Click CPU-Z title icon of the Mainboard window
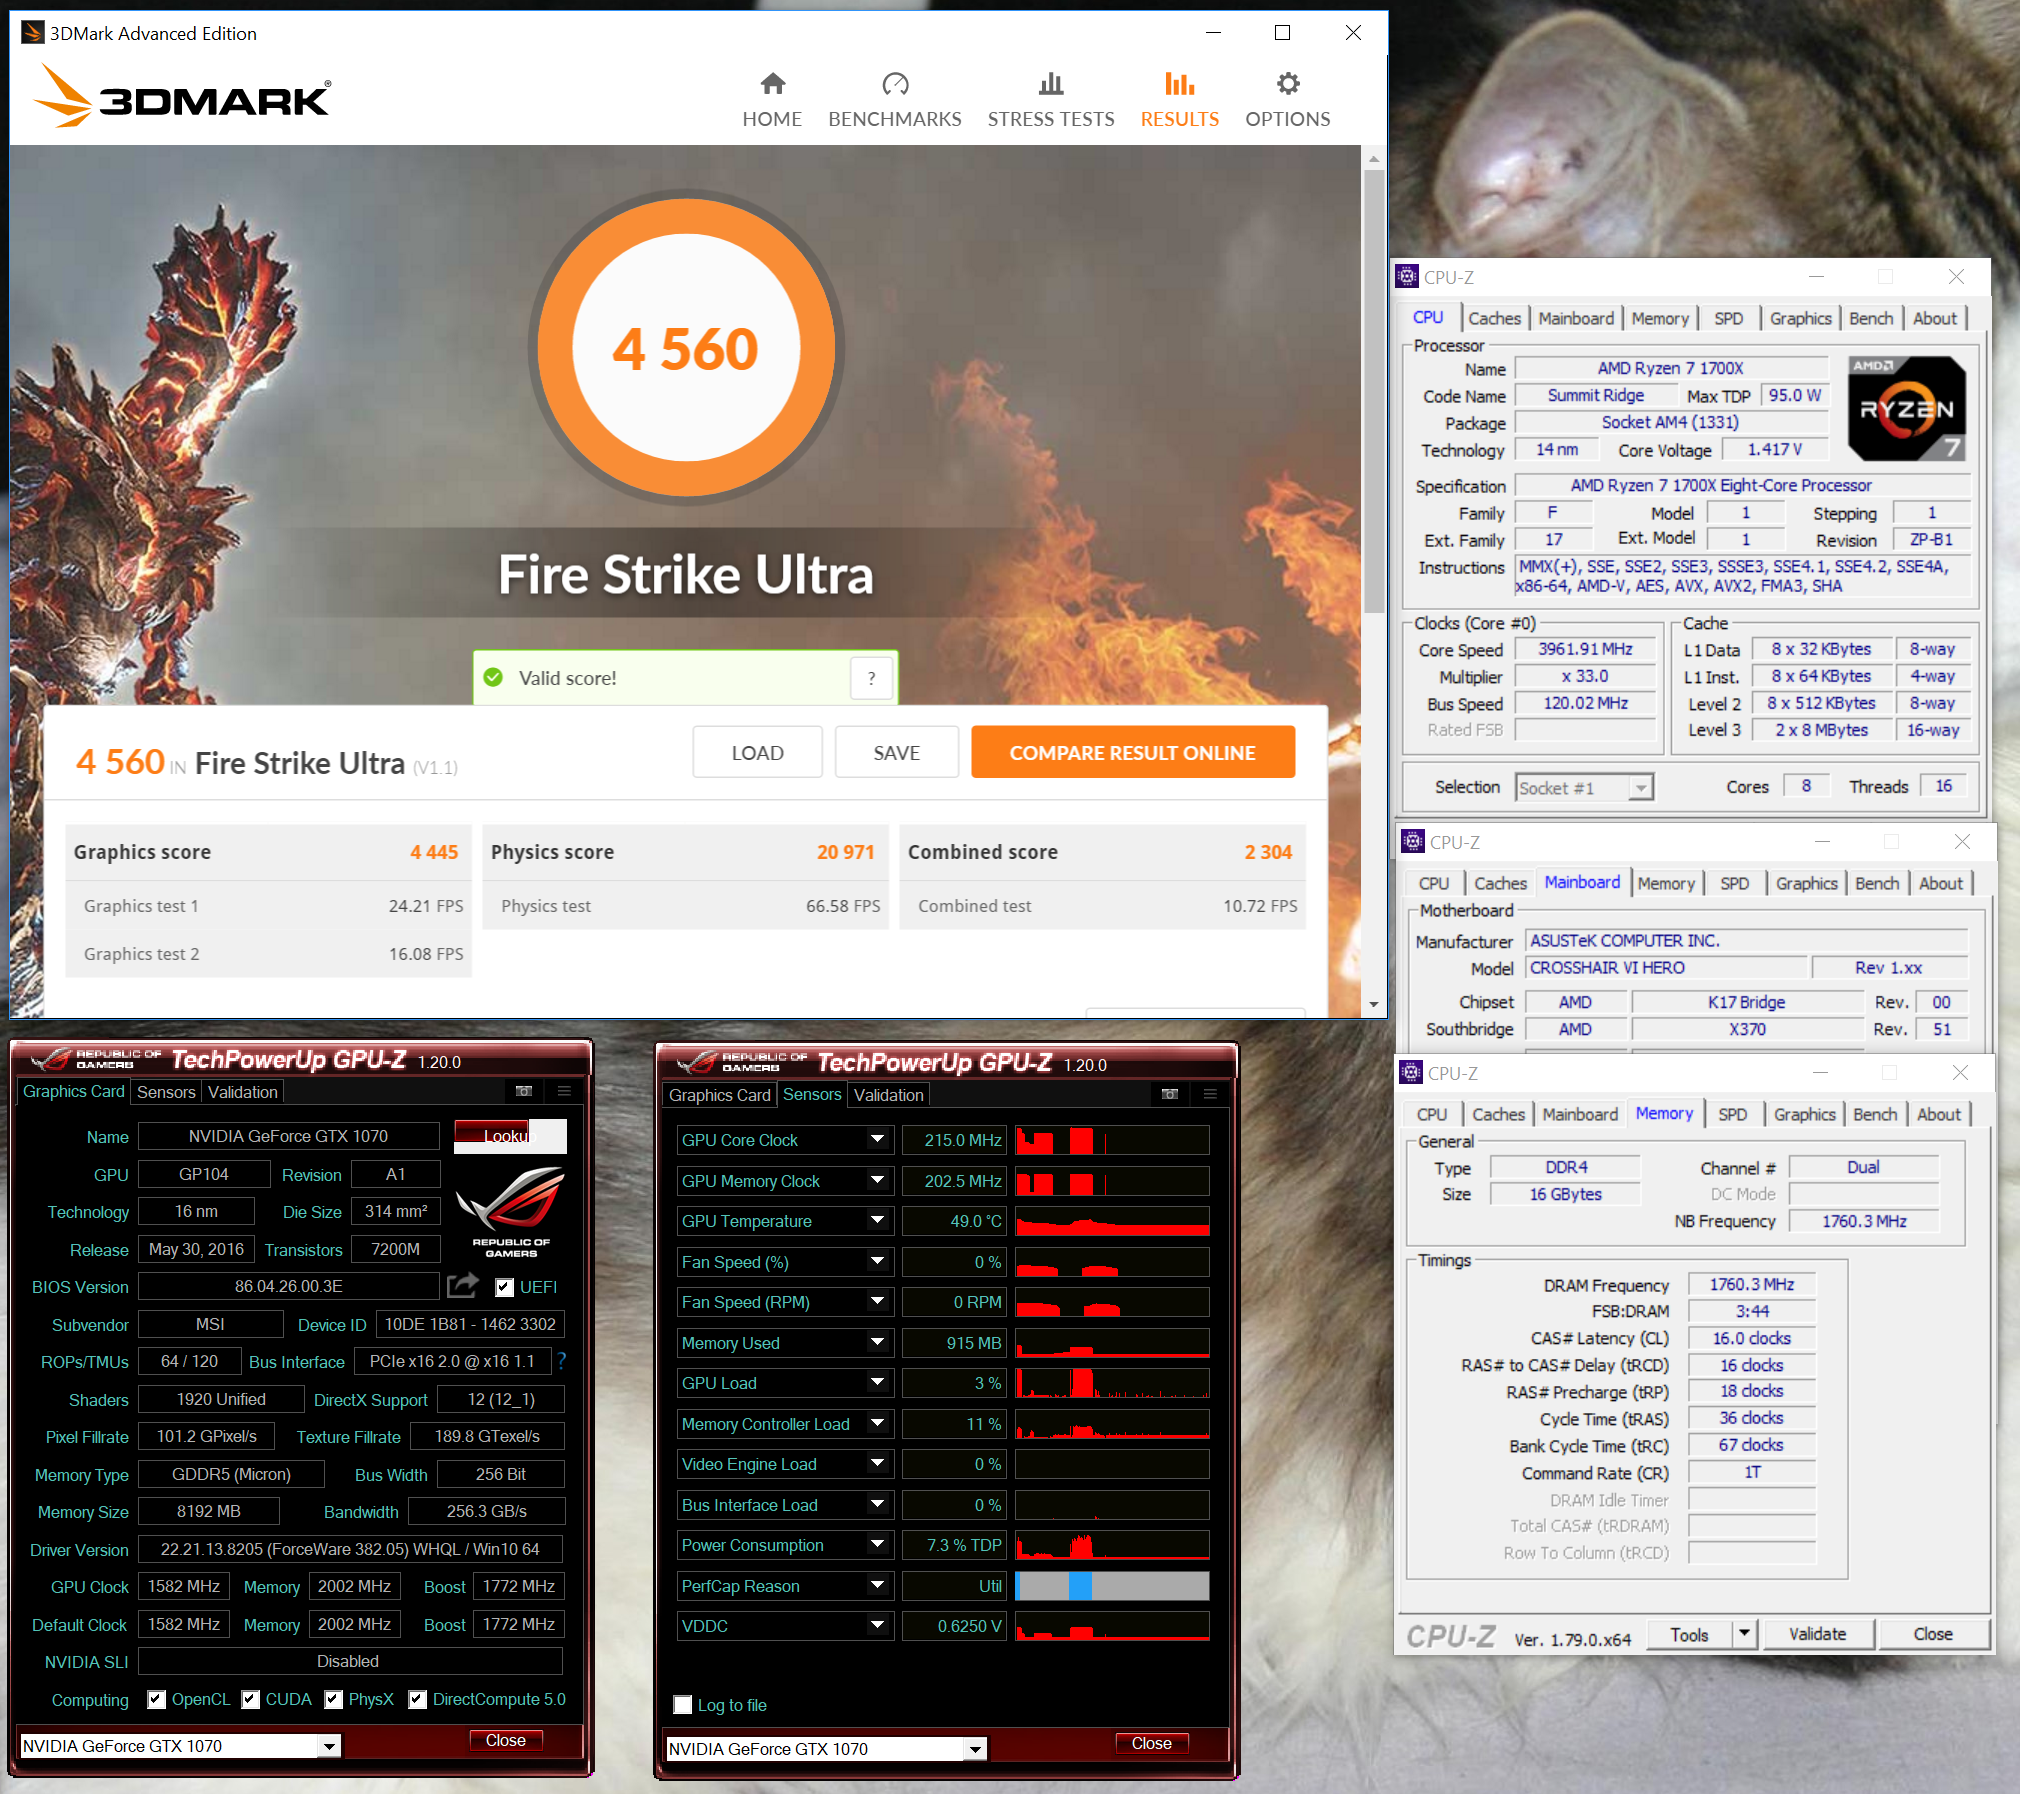 (x=1412, y=842)
